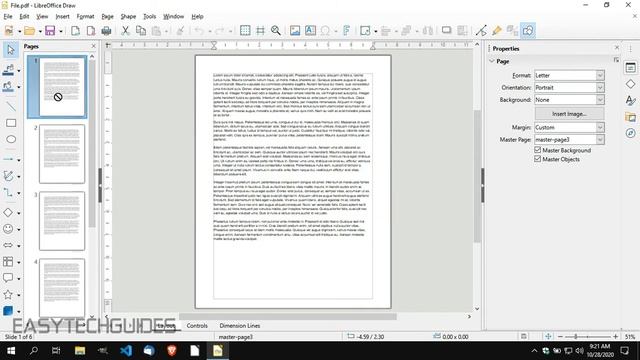Select the Curves and Polygons tool

click(8, 176)
